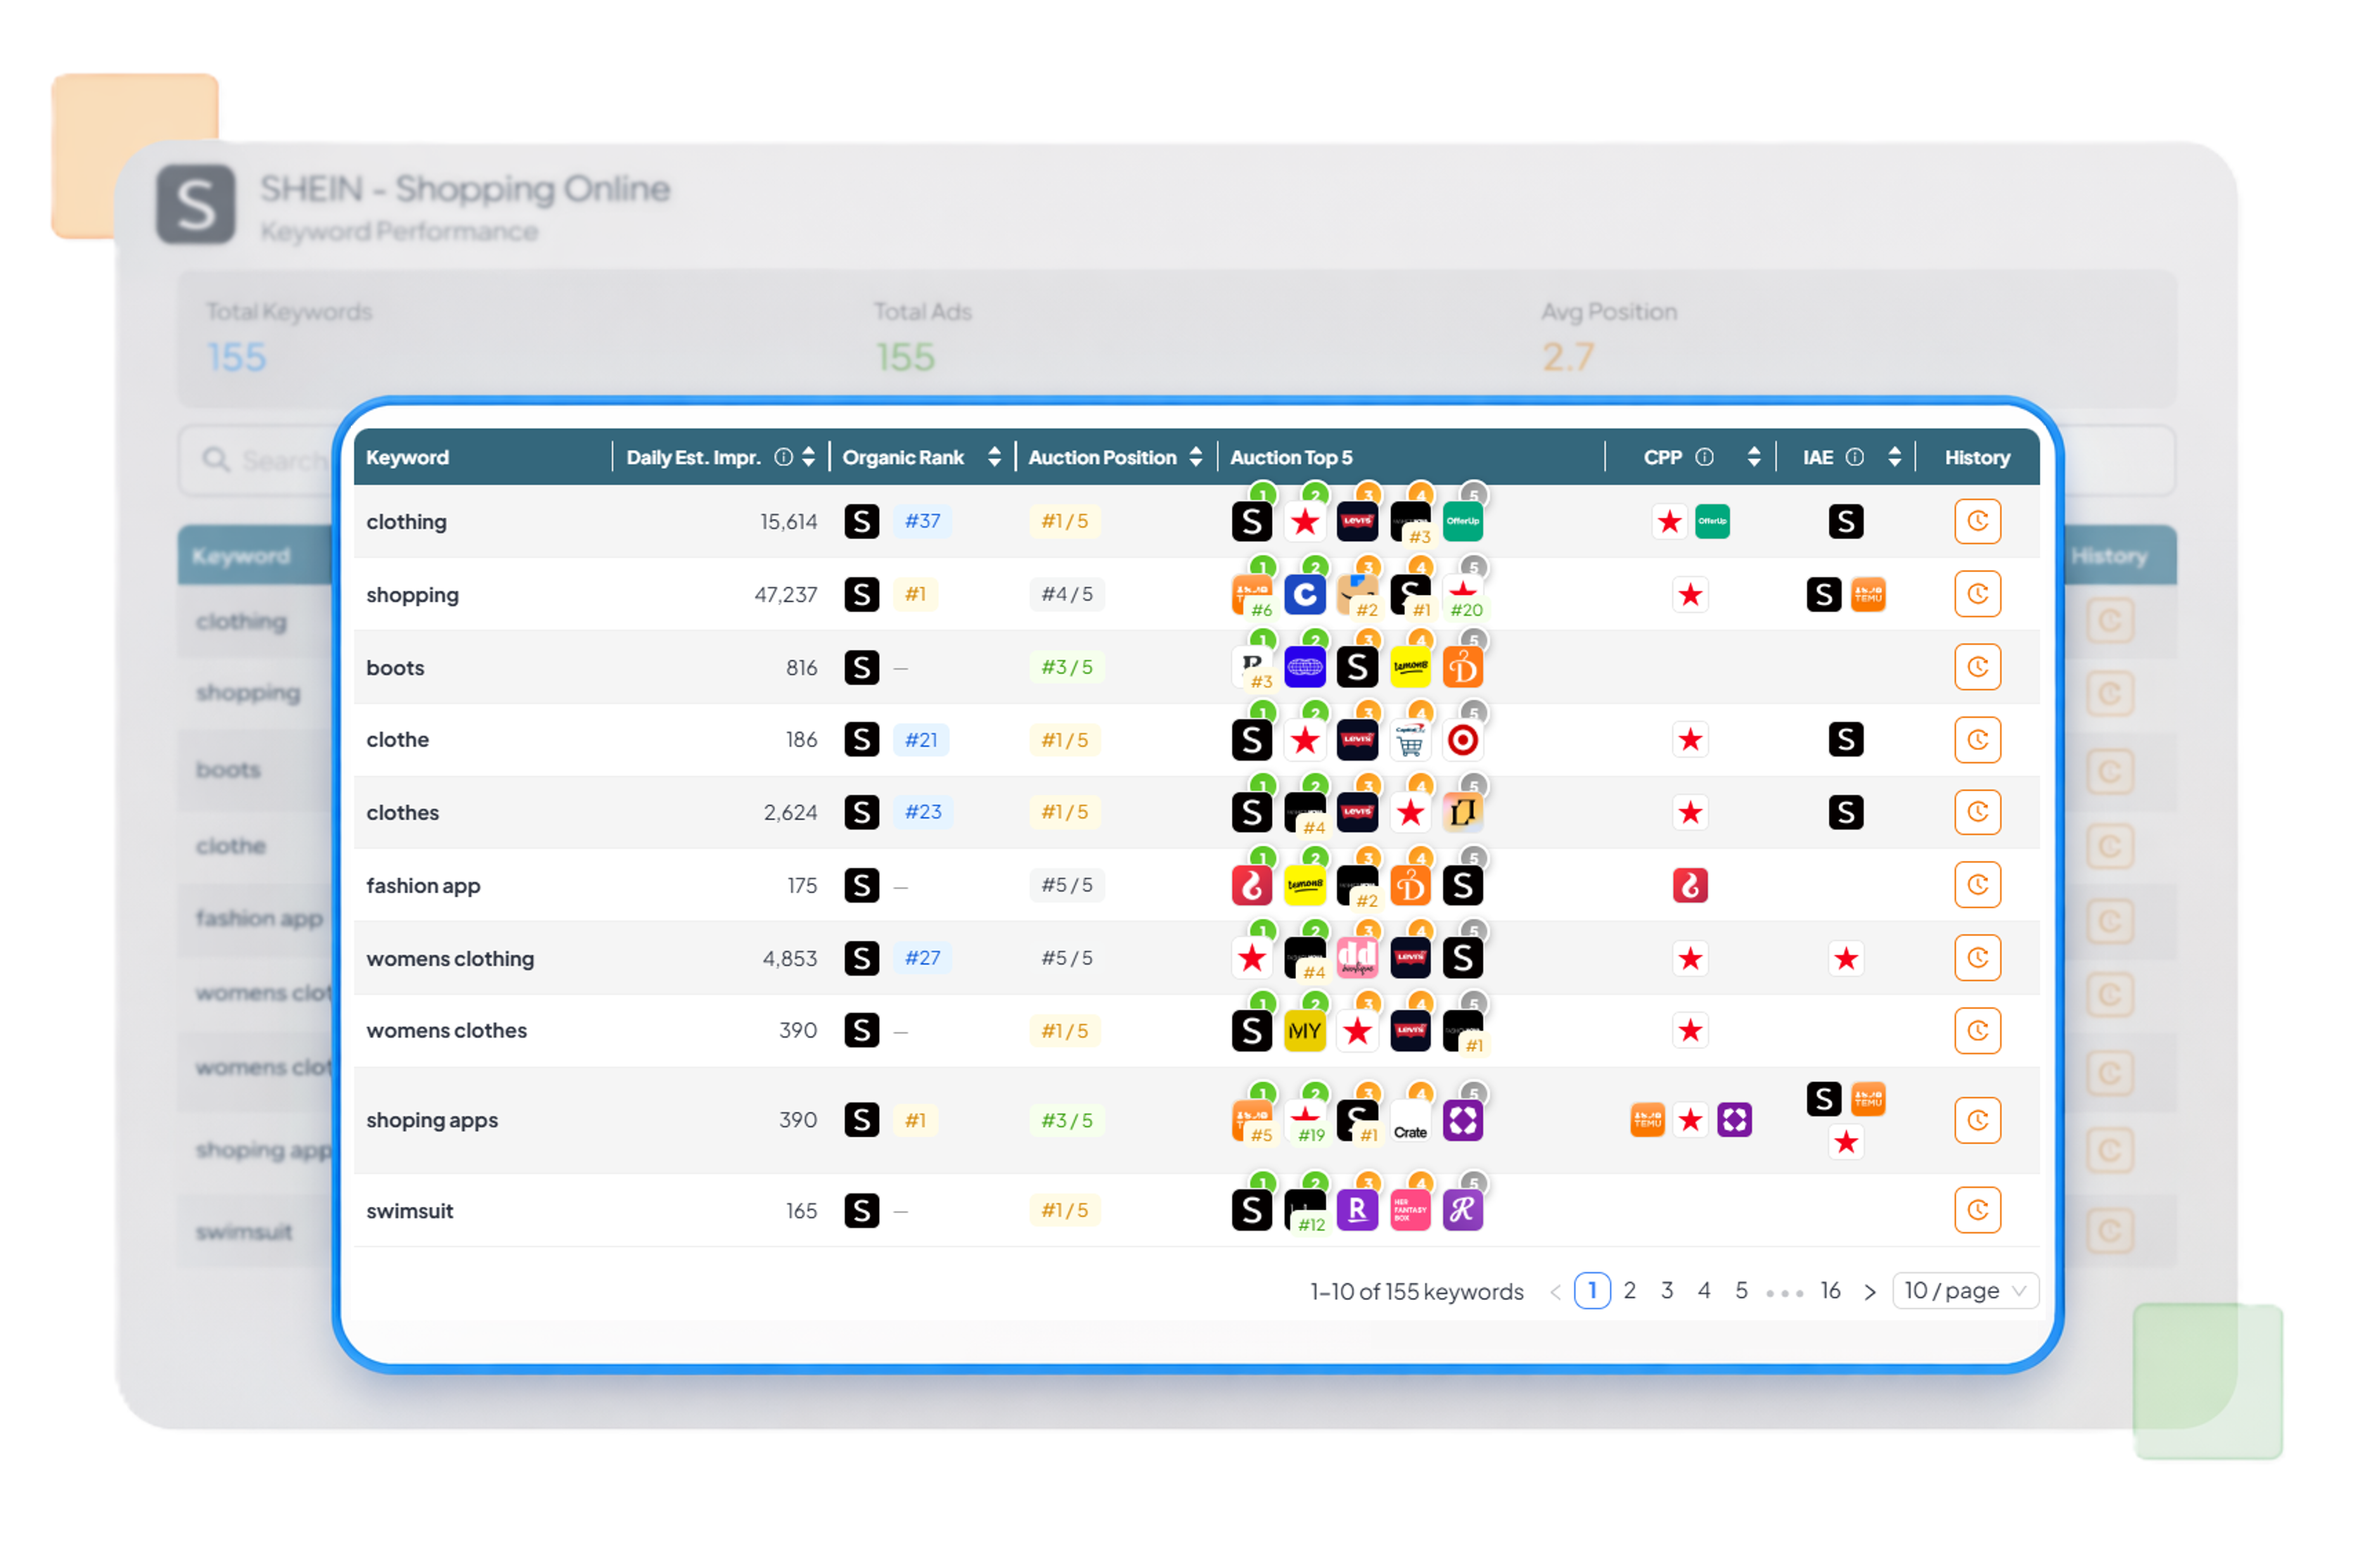
Task: Click the SHEIN icon in clothing's Auction Top 5
Action: (x=1252, y=521)
